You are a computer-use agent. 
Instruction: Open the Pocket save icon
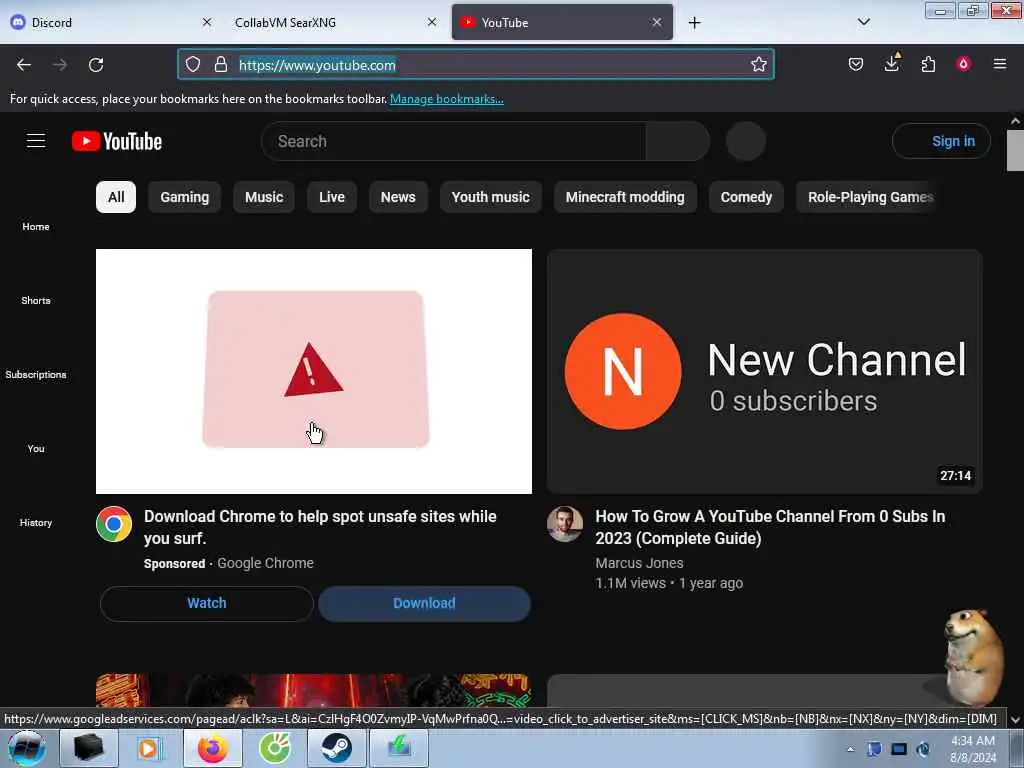856,64
